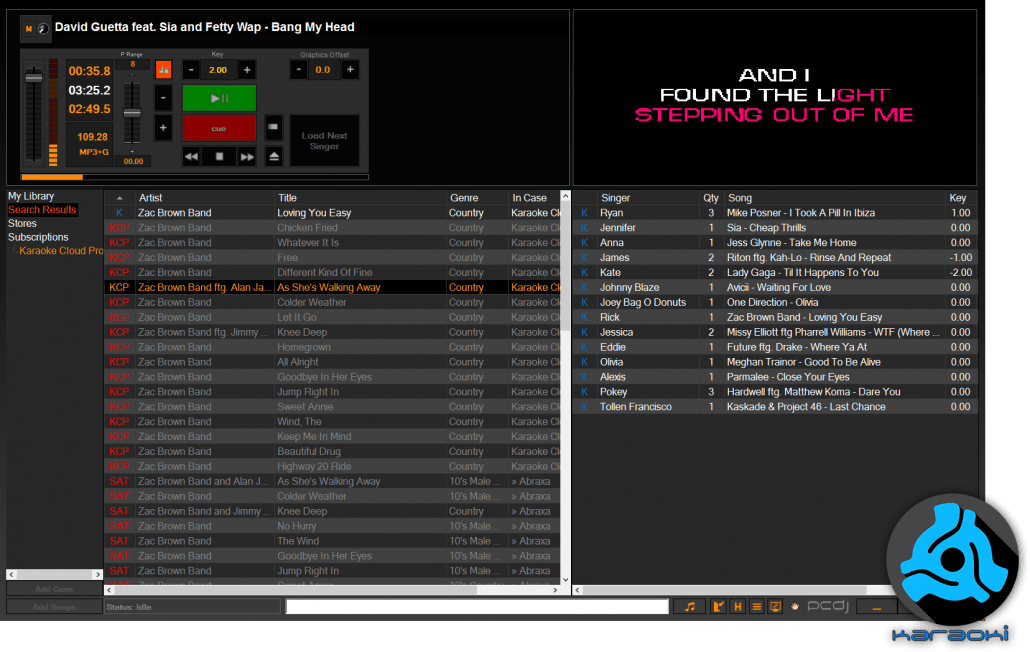This screenshot has width=1030, height=652.
Task: Click the rewind button in the player
Action: [192, 156]
